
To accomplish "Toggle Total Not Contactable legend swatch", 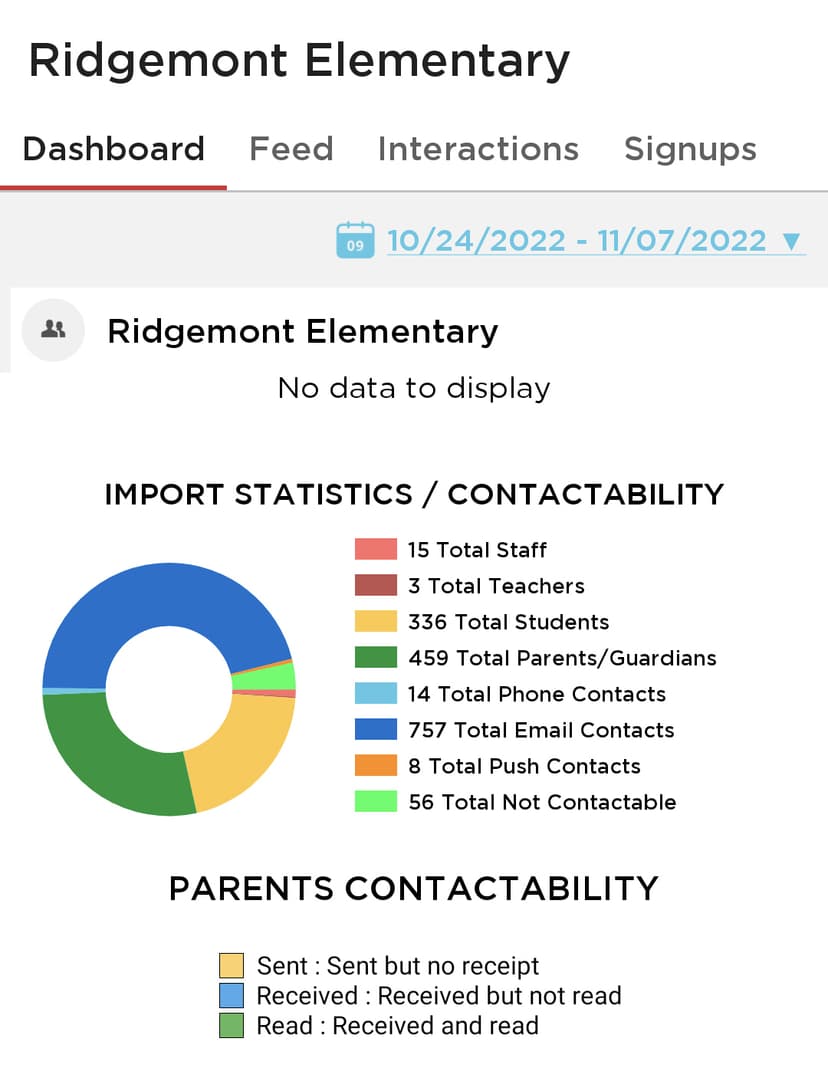I will [376, 802].
